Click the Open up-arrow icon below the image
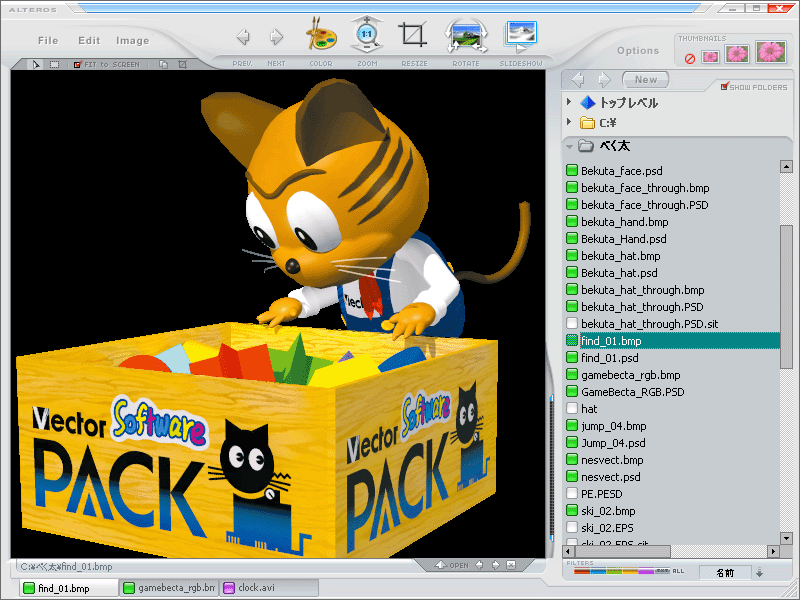This screenshot has height=600, width=800. (x=440, y=565)
